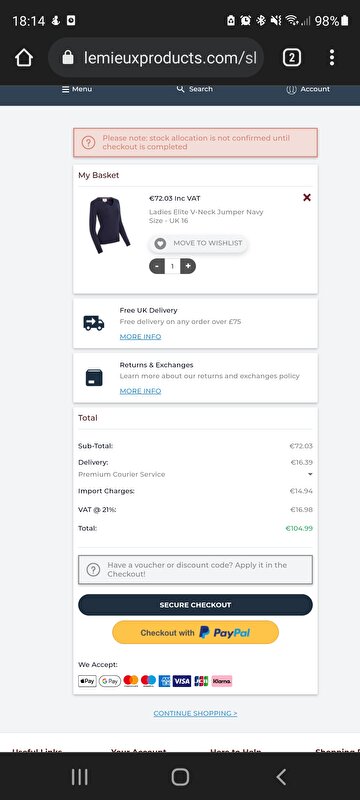360x800 pixels.
Task: Click the Move to Wishlist heart button
Action: pyautogui.click(x=199, y=243)
